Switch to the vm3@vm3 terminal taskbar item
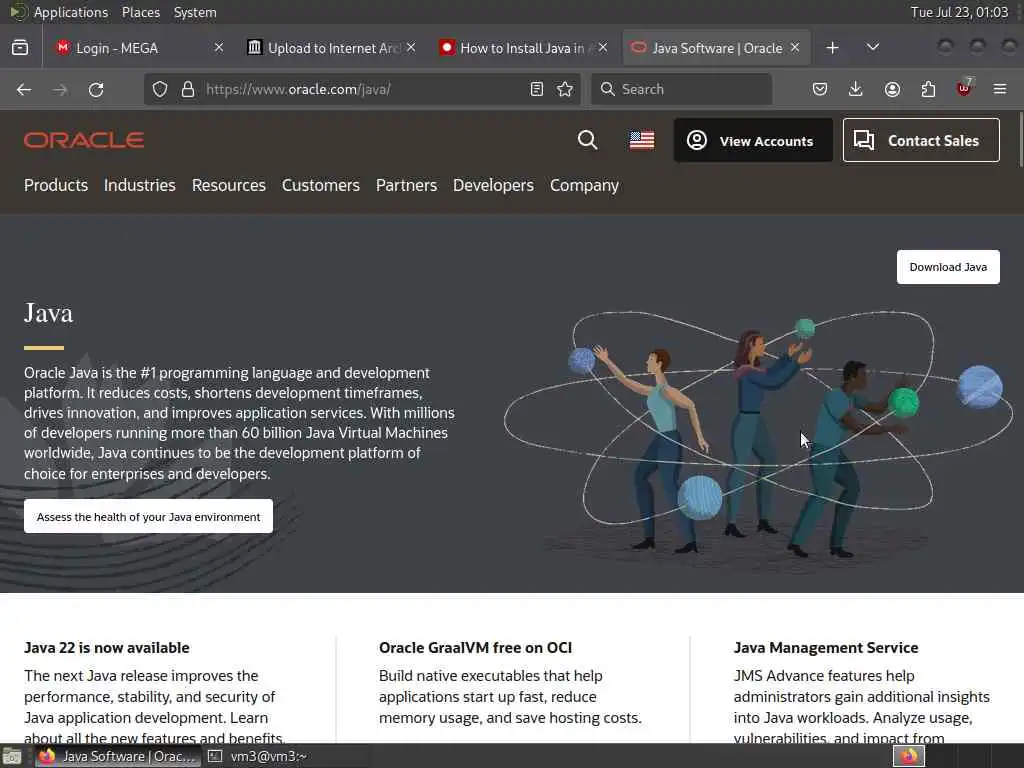The width and height of the screenshot is (1024, 768). [258, 756]
